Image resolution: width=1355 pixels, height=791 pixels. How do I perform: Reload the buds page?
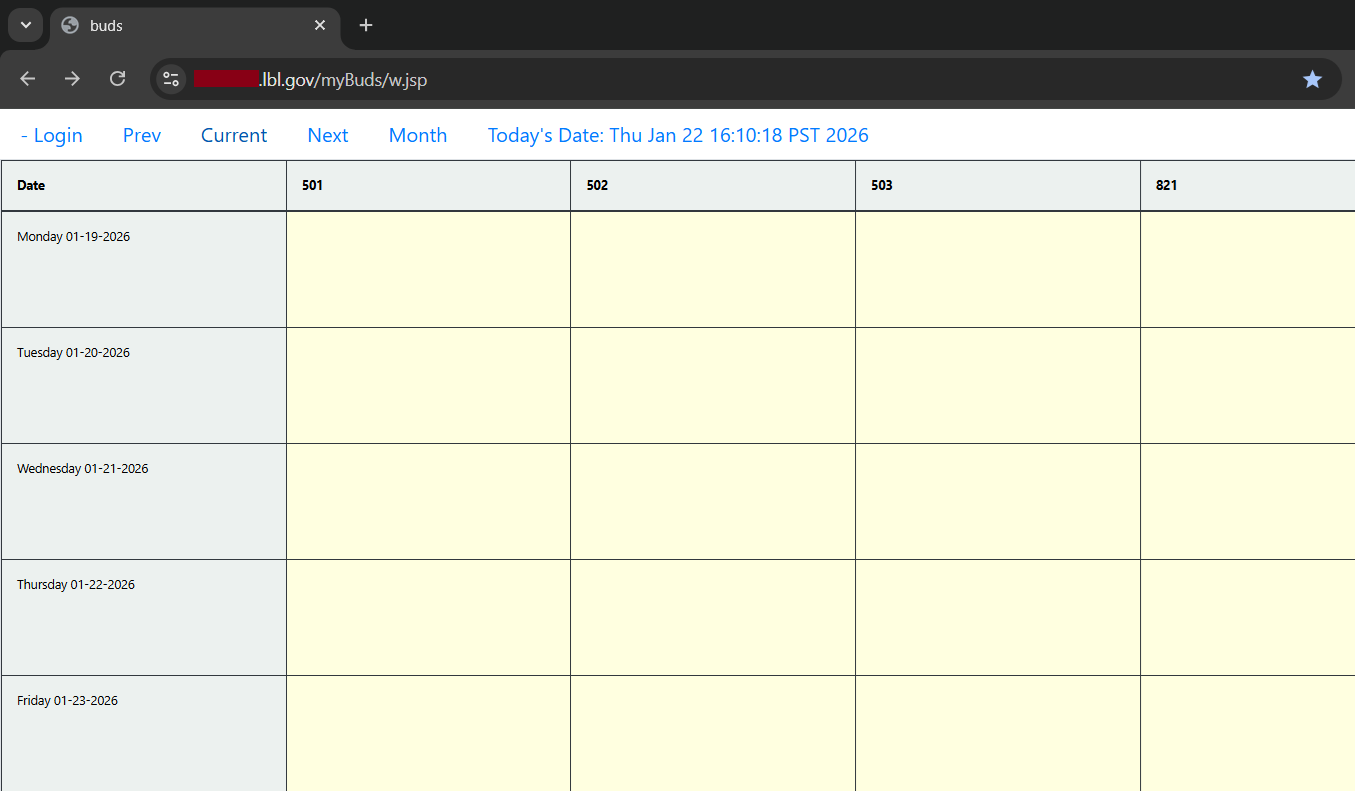coord(117,79)
